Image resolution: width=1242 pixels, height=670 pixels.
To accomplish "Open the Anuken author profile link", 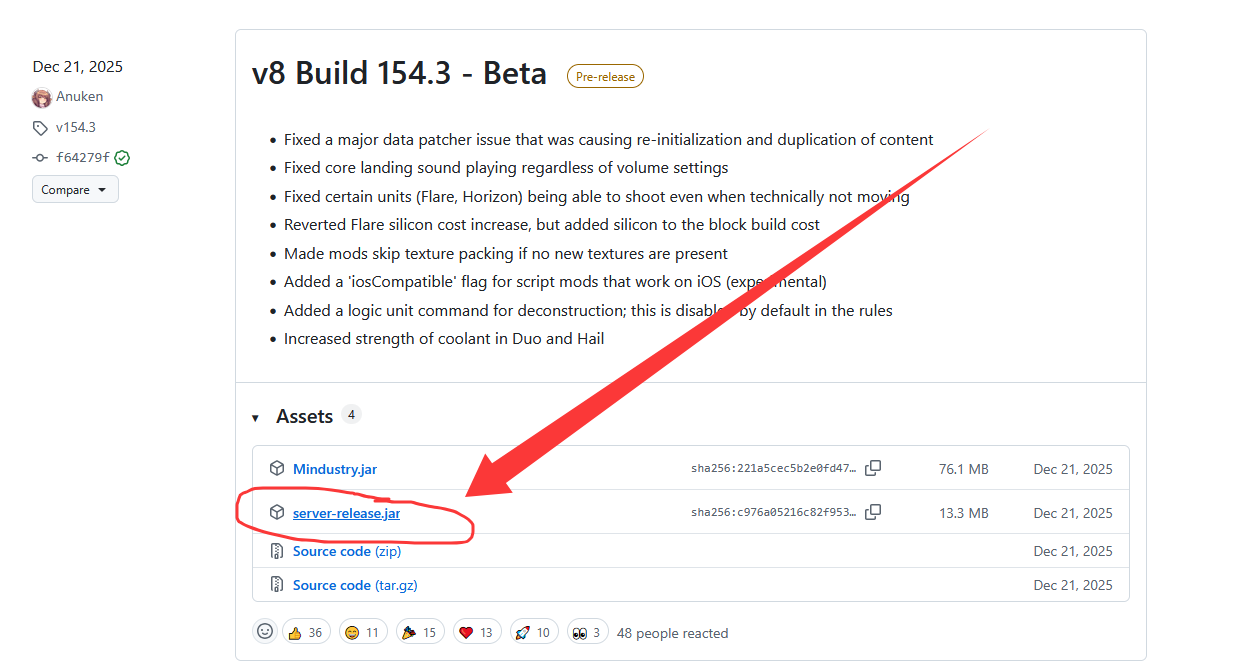I will (x=79, y=97).
